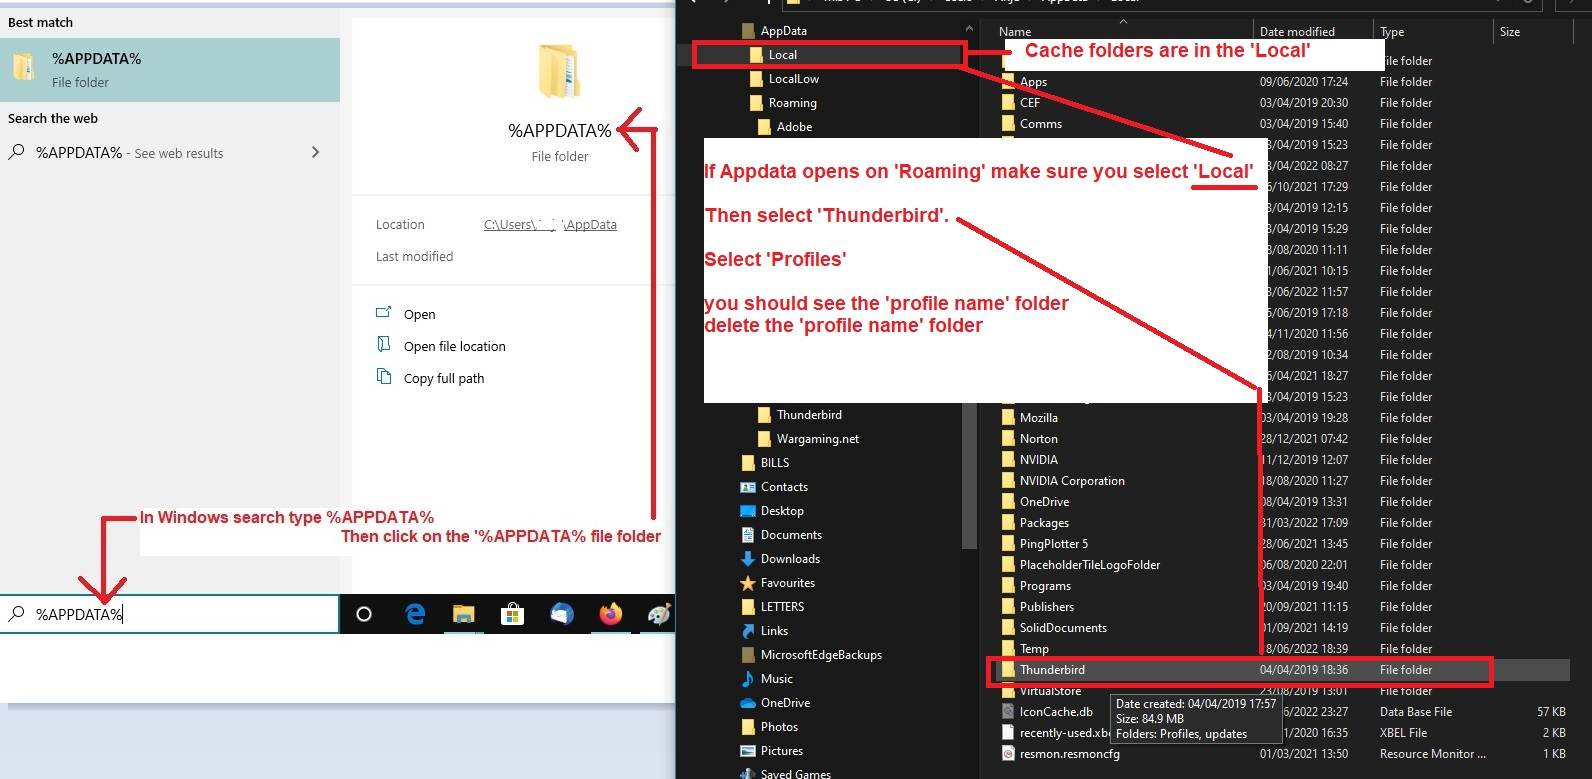The height and width of the screenshot is (779, 1592).
Task: Select the Publishers folder in the file list
Action: coord(1046,607)
